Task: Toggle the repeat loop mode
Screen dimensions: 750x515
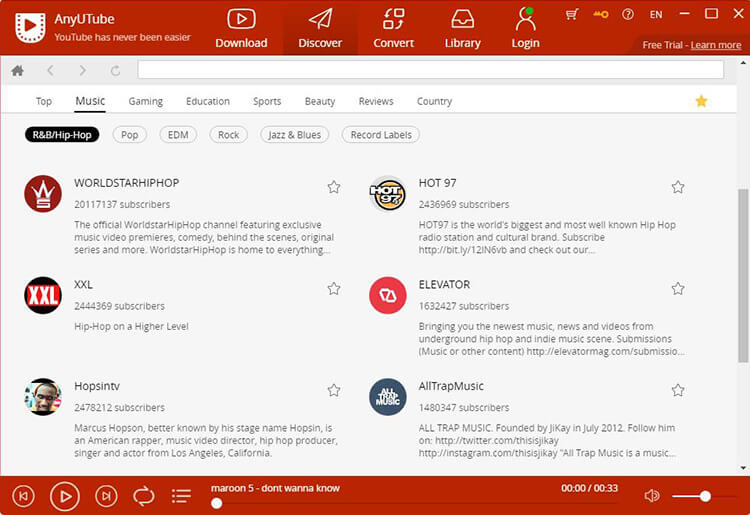Action: click(143, 496)
